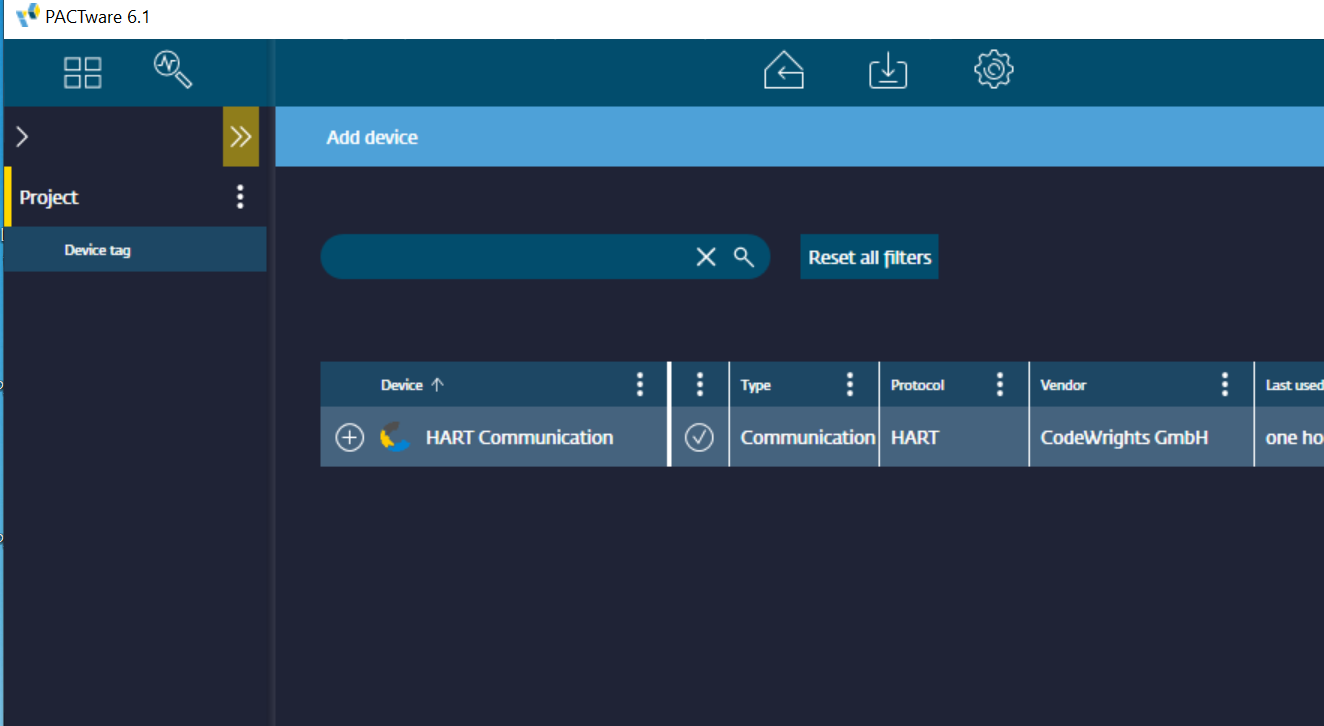This screenshot has width=1324, height=726.
Task: Open the Device column options menu
Action: click(x=640, y=385)
